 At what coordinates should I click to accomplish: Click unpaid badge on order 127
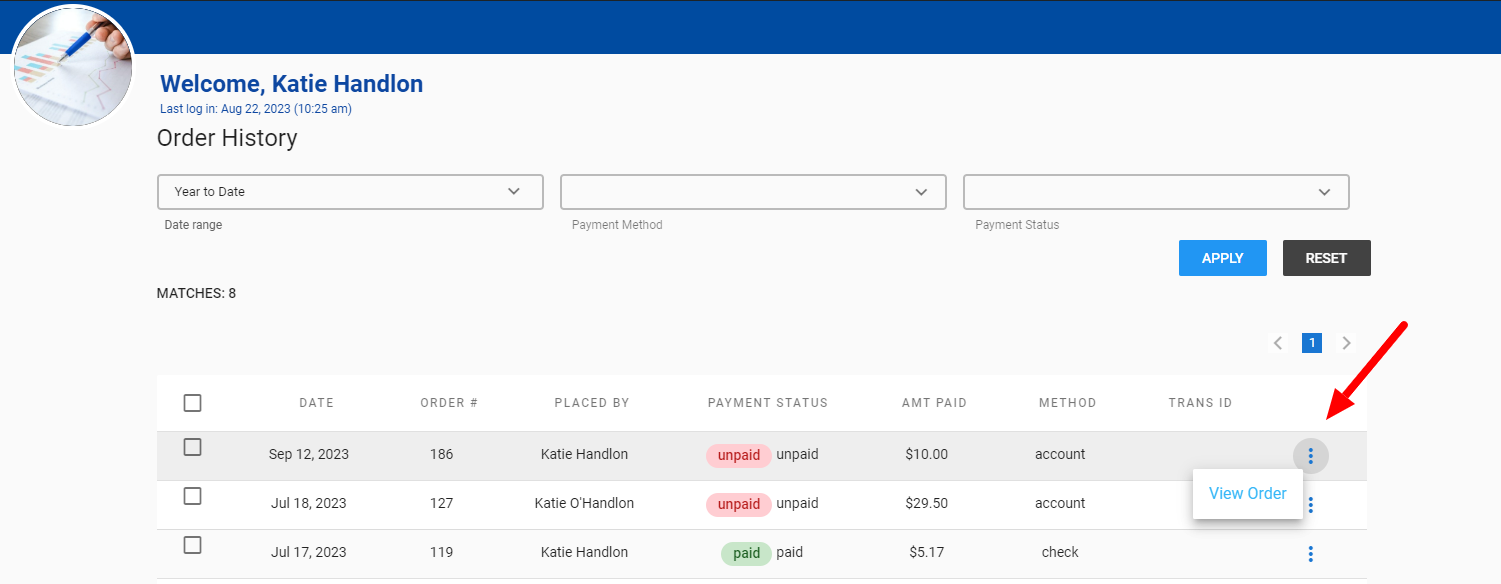tap(739, 504)
